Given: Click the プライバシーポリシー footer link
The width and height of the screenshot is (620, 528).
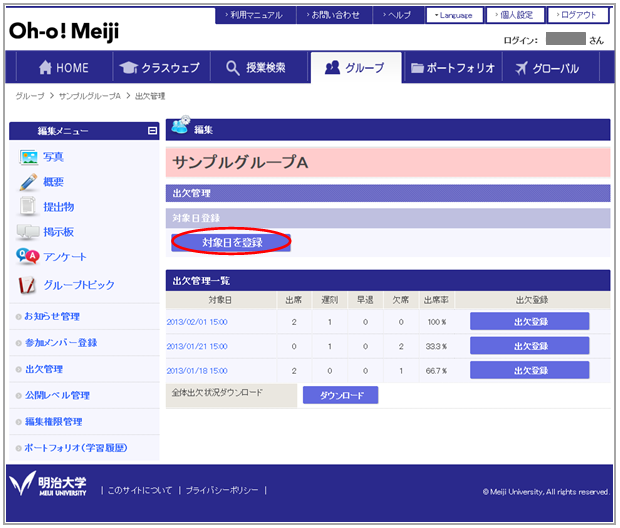Looking at the screenshot, I should (222, 490).
